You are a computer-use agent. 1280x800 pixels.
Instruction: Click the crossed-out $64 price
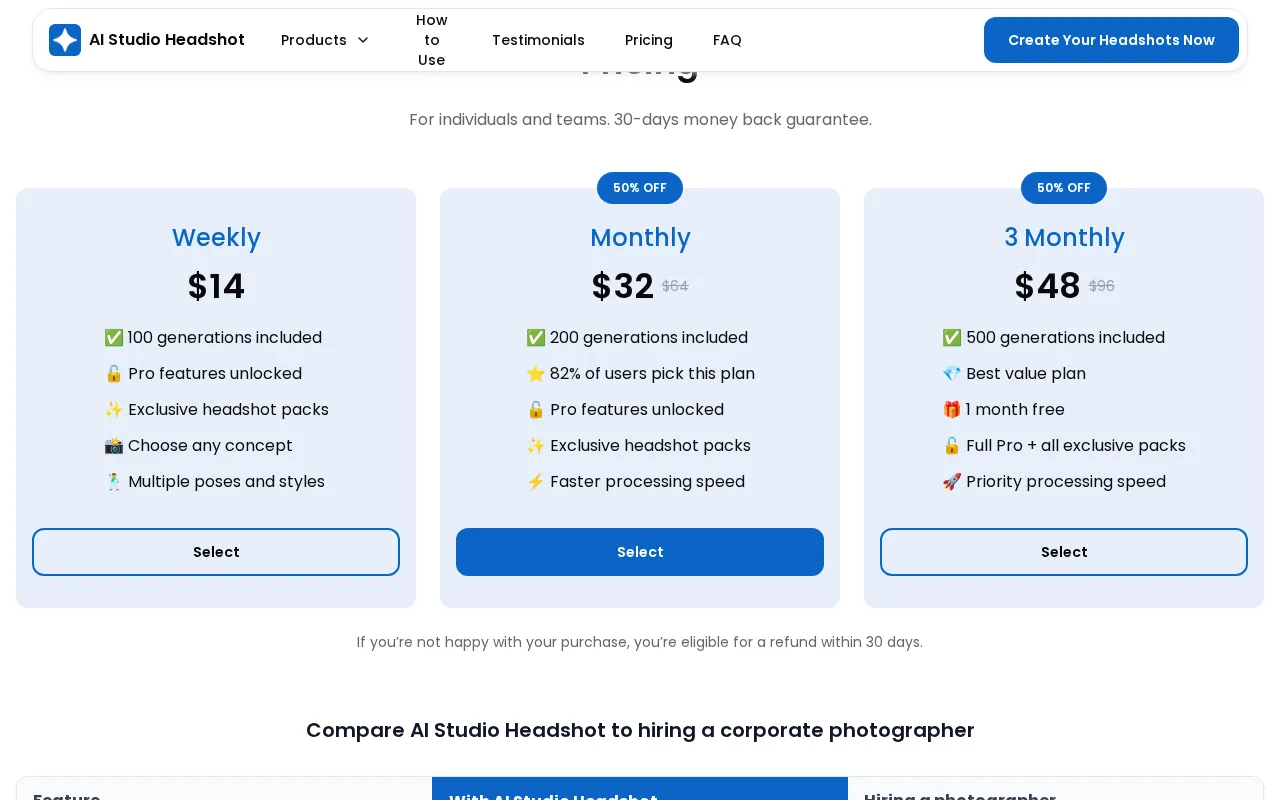point(675,286)
